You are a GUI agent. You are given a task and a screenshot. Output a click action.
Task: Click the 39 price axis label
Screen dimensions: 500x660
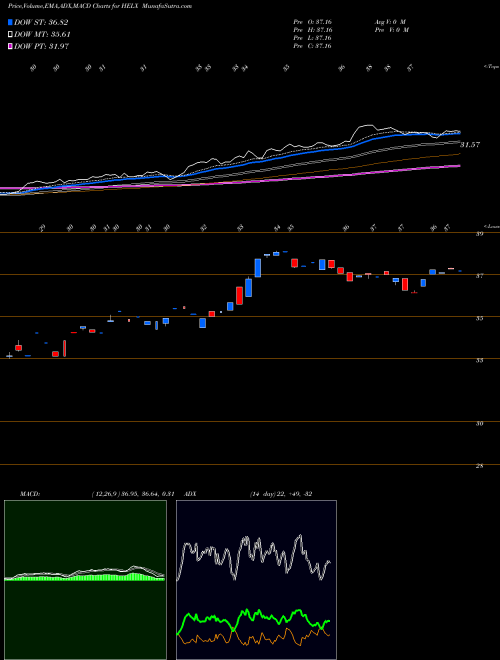pyautogui.click(x=479, y=234)
